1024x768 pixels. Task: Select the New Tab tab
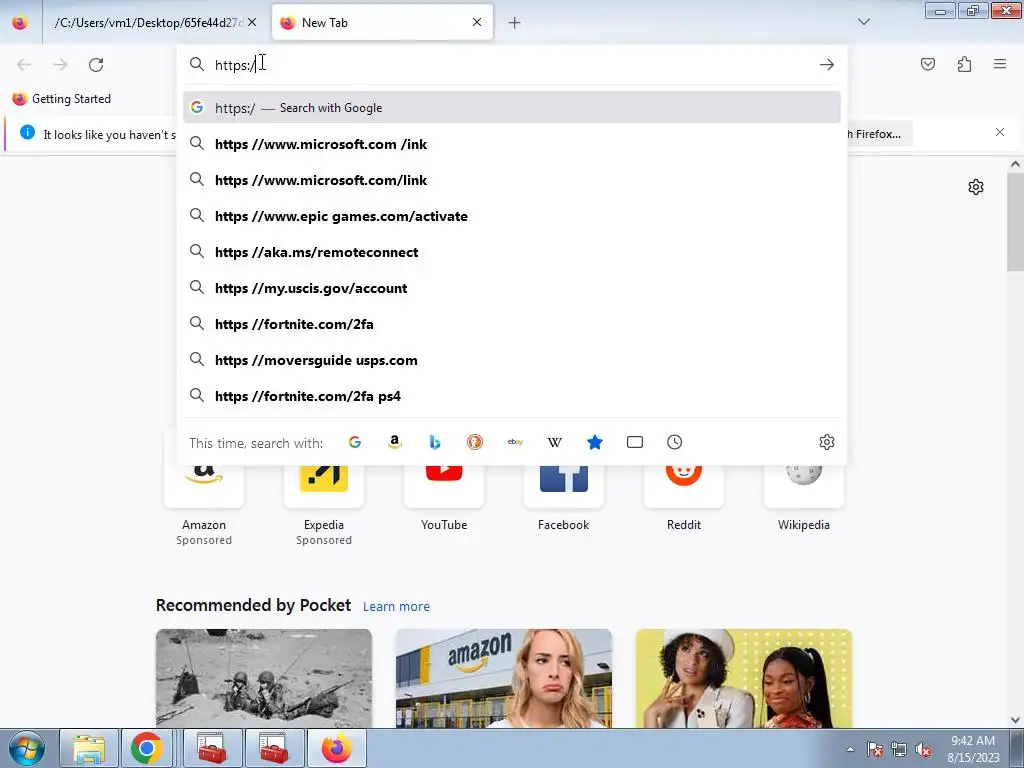[382, 23]
